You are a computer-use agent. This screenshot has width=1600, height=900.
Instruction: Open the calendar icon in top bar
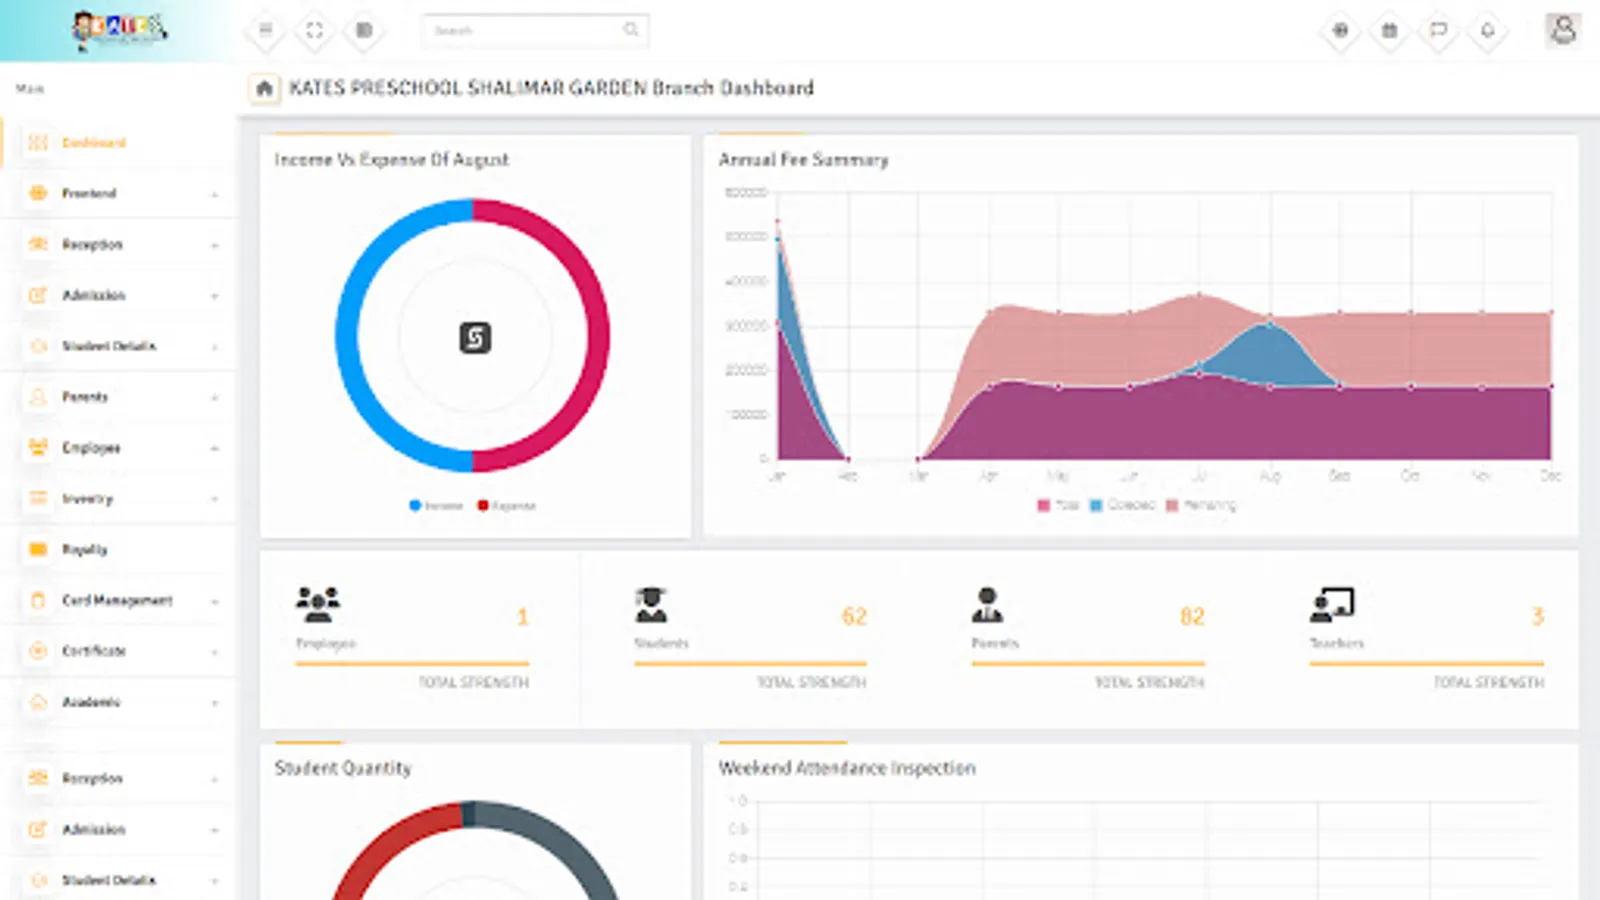[x=1390, y=30]
